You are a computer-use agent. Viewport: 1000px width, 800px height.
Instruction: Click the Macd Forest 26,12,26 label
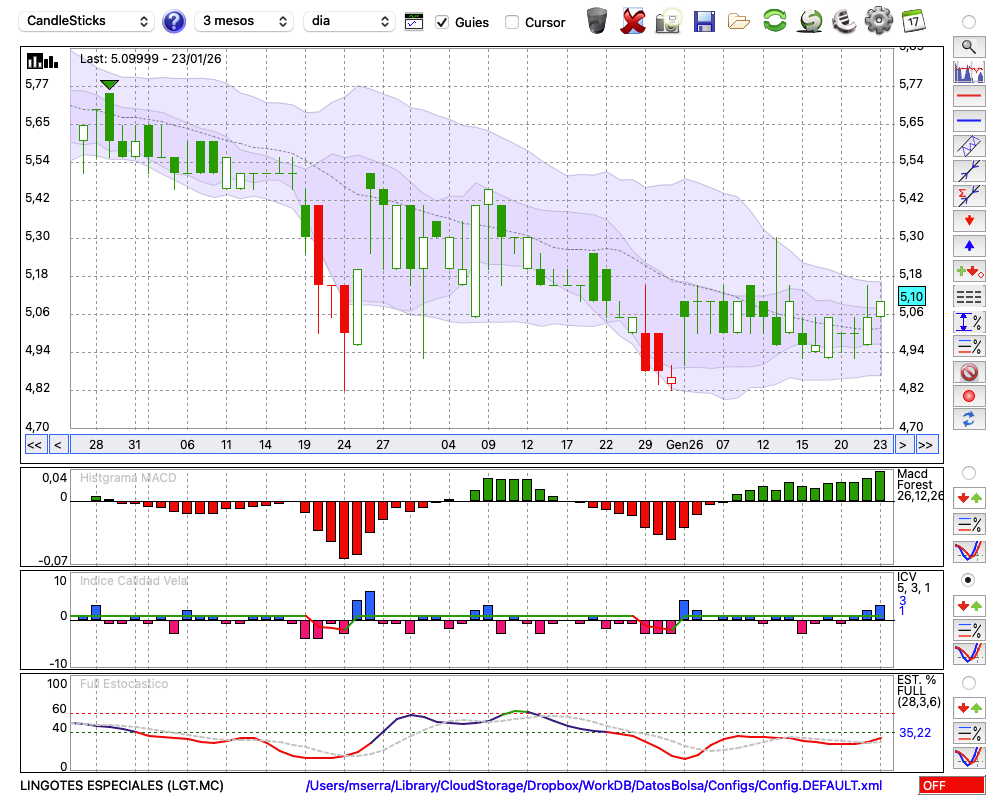(919, 485)
